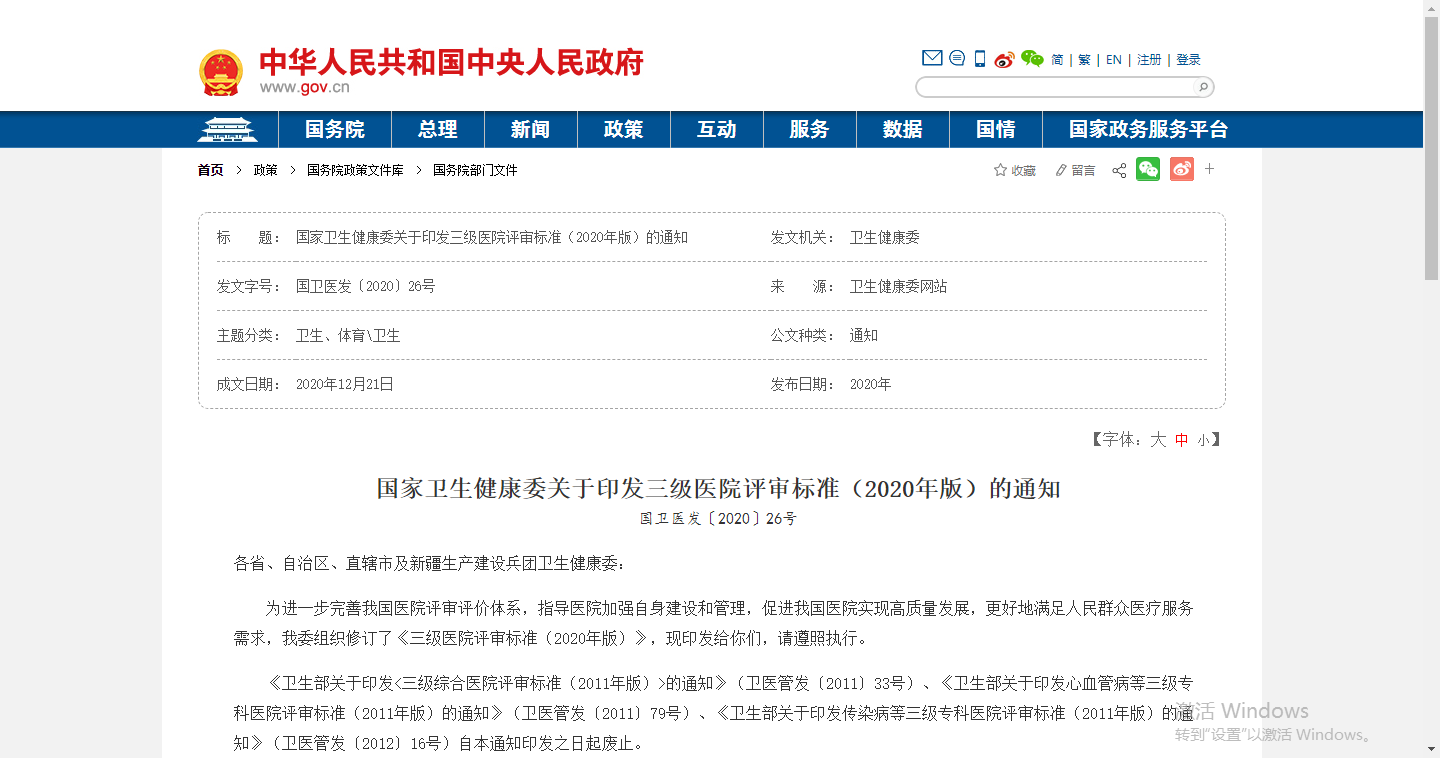The width and height of the screenshot is (1440, 758).
Task: Switch to Traditional Chinese (繁)
Action: point(1085,60)
